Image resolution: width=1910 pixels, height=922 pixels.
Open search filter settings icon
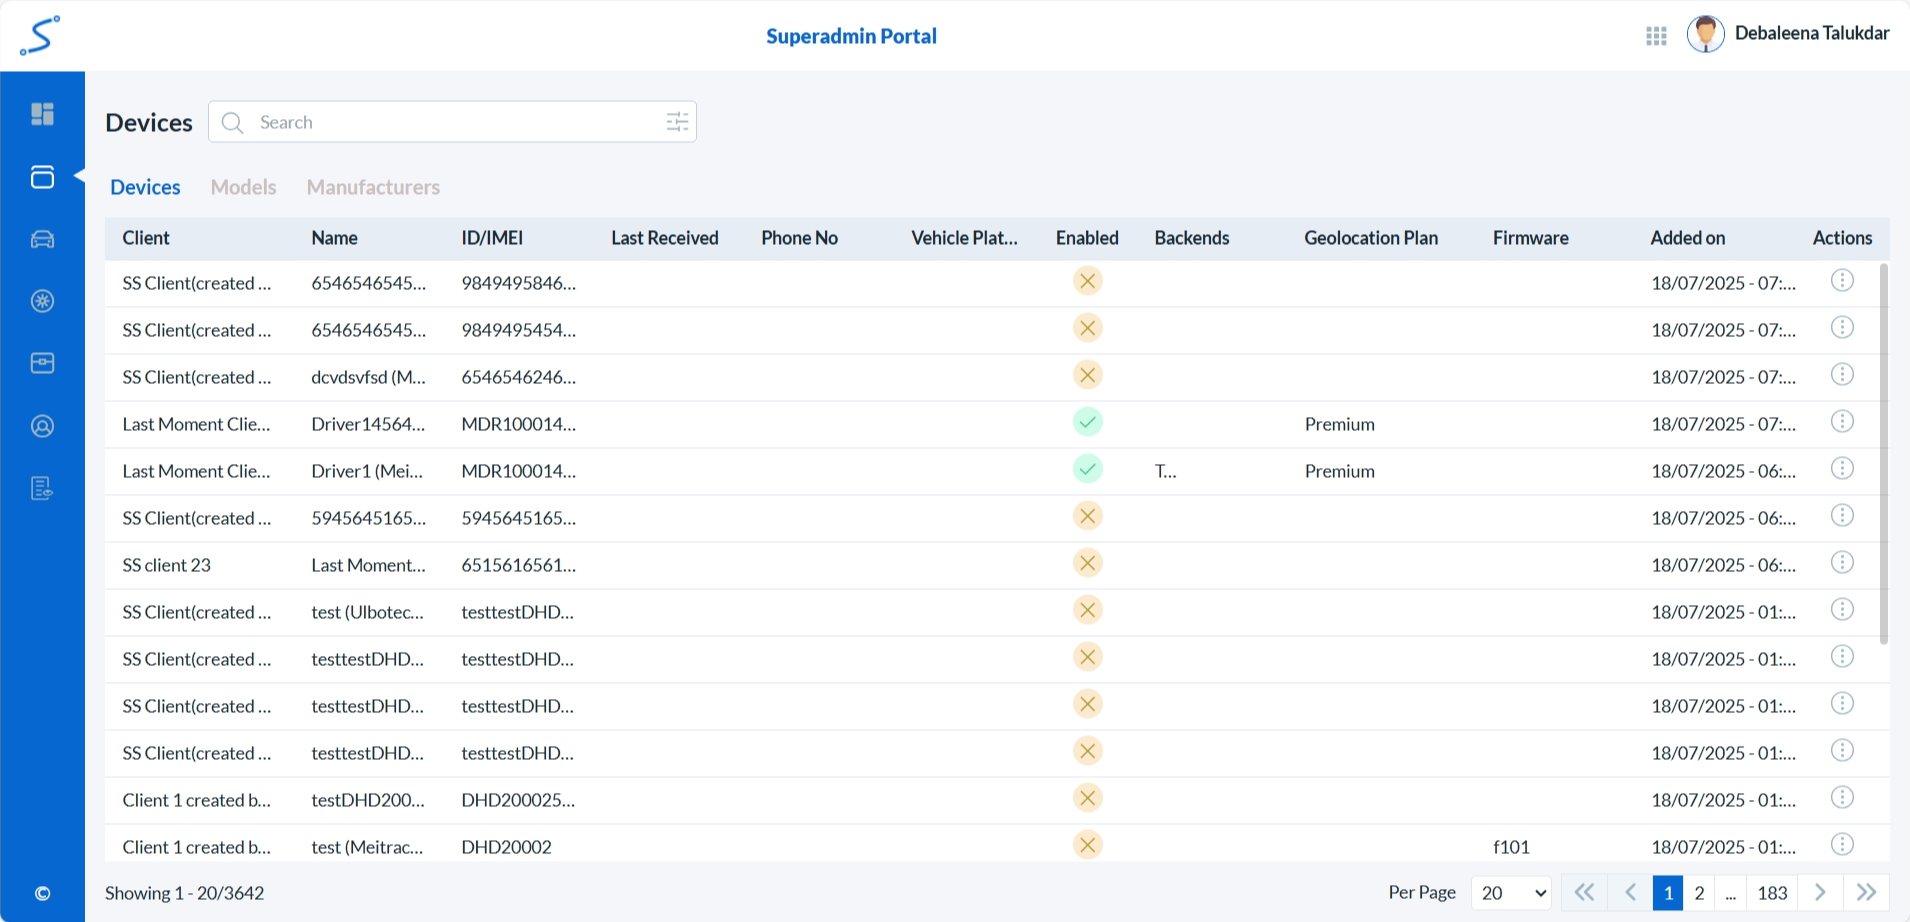point(677,122)
